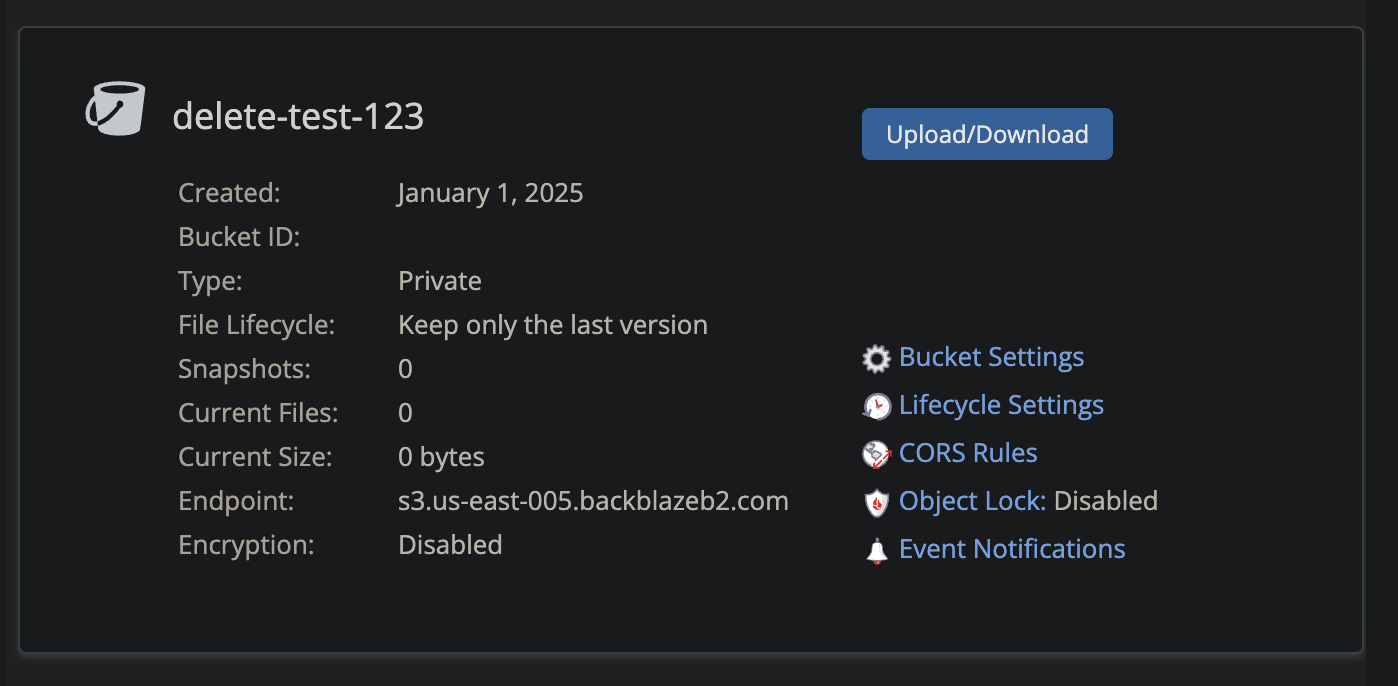Open the Bucket Settings link

[x=991, y=357]
